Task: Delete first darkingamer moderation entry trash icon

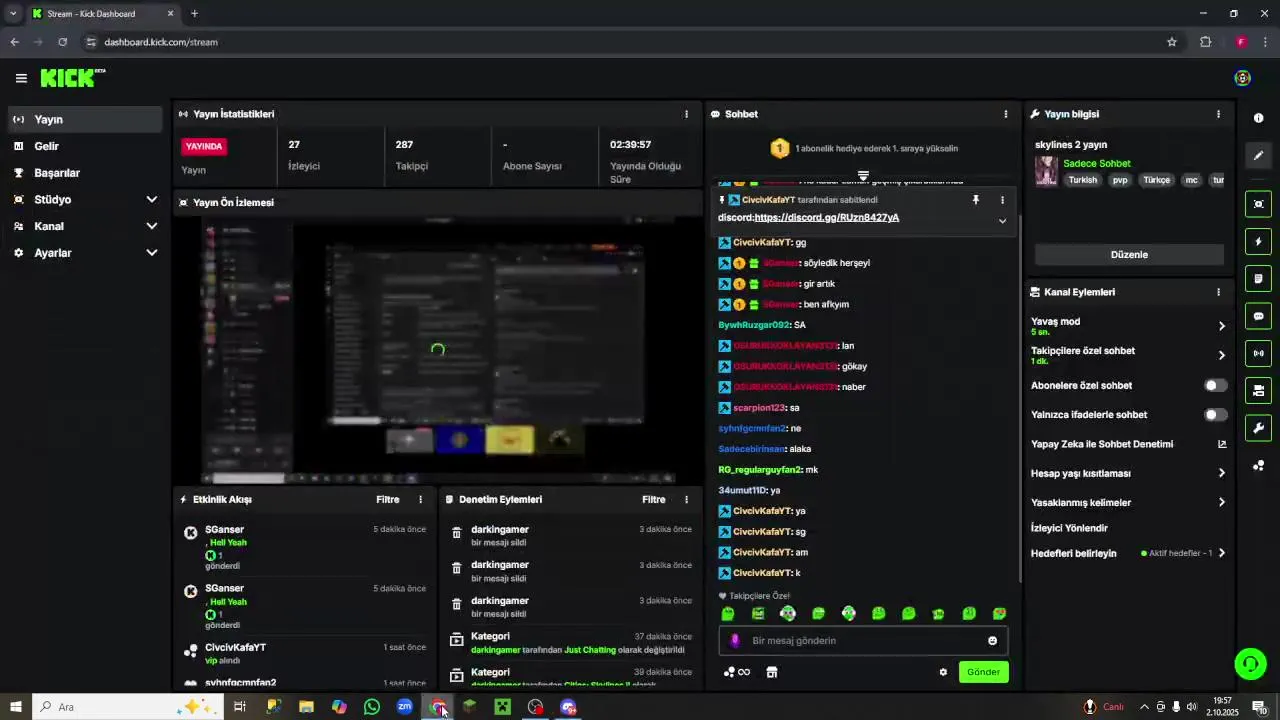Action: pyautogui.click(x=456, y=533)
